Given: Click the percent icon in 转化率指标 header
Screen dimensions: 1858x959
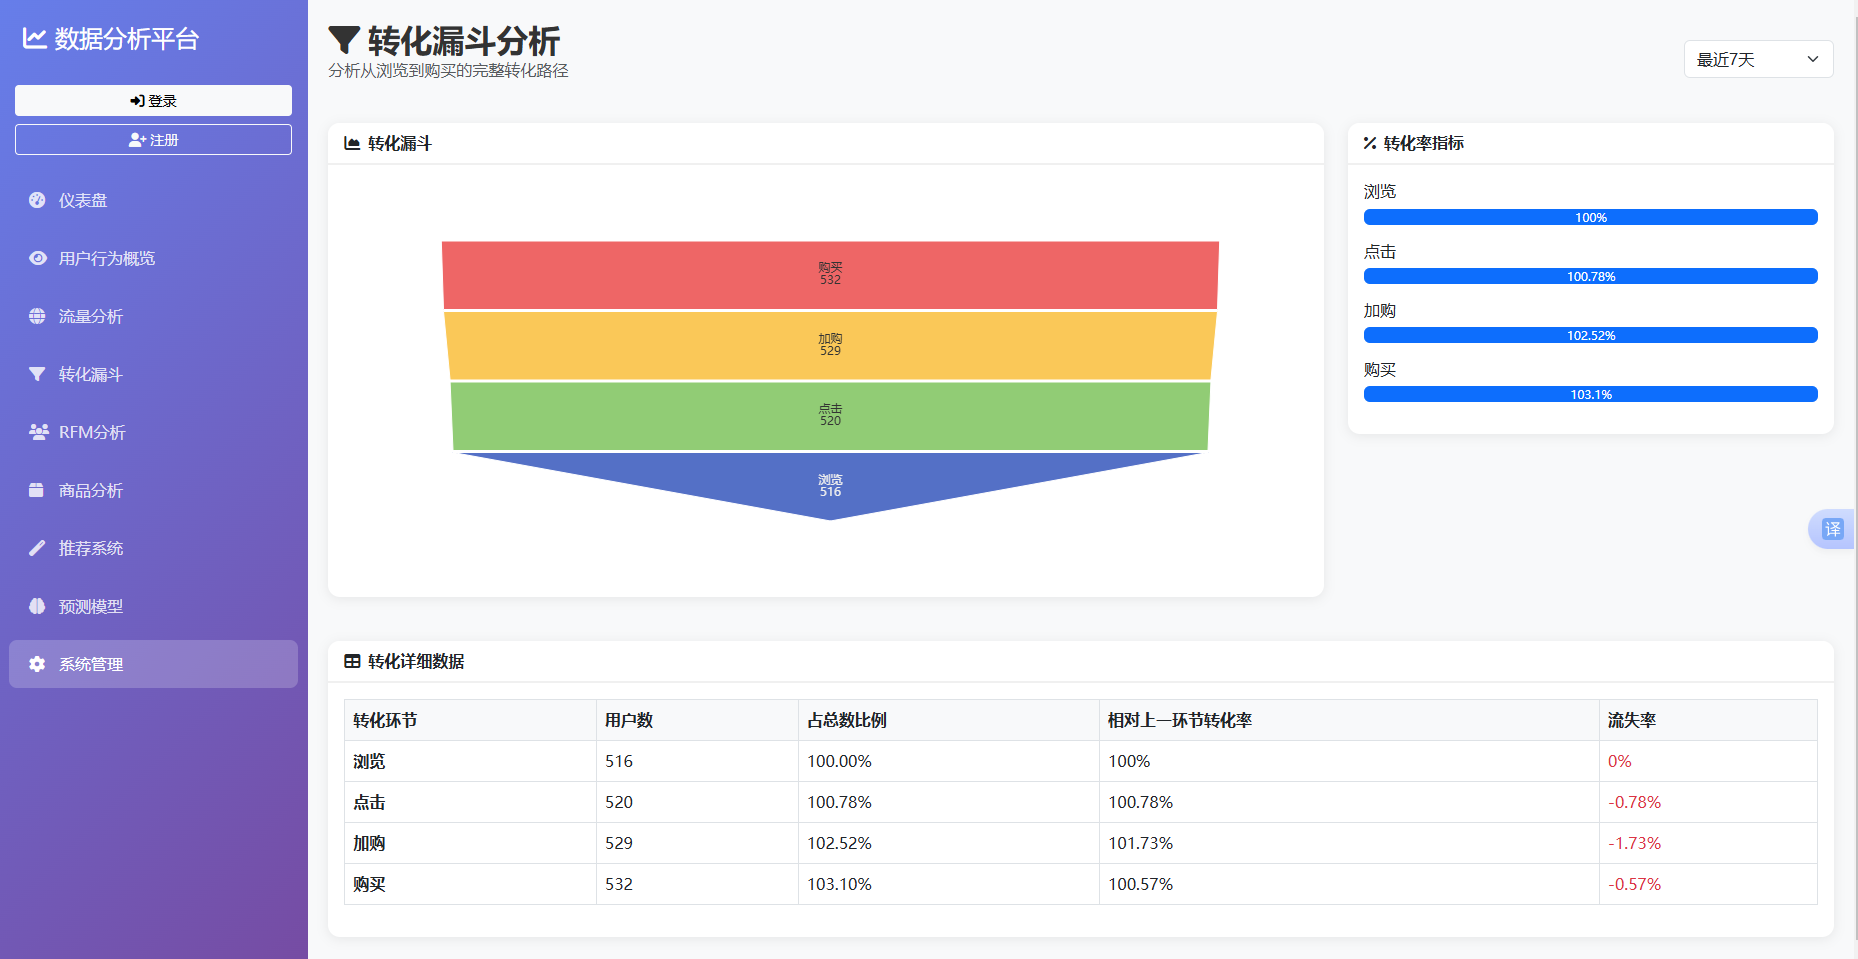Looking at the screenshot, I should pos(1370,143).
